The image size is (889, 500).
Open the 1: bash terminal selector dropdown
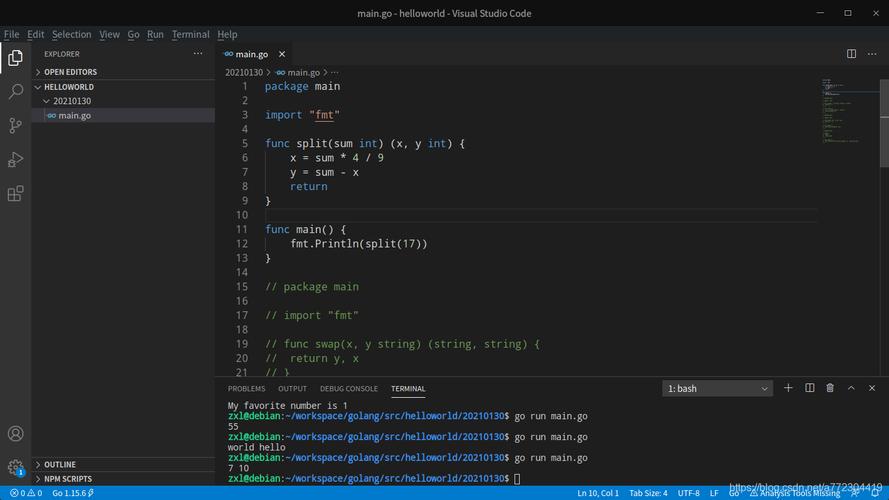click(717, 388)
